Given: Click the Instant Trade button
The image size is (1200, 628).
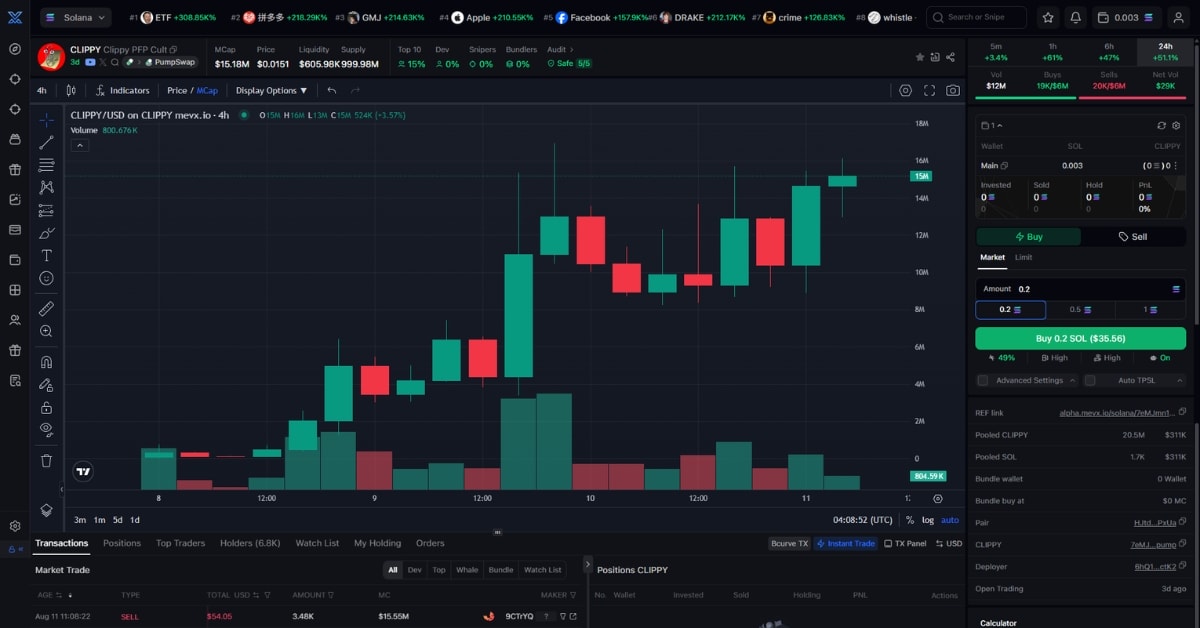Looking at the screenshot, I should (845, 543).
